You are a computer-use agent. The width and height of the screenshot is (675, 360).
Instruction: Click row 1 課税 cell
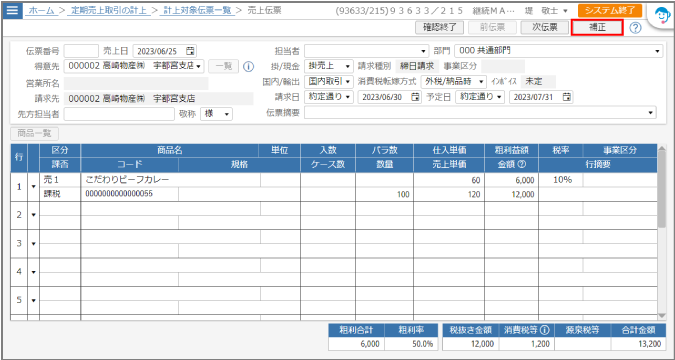tap(60, 194)
